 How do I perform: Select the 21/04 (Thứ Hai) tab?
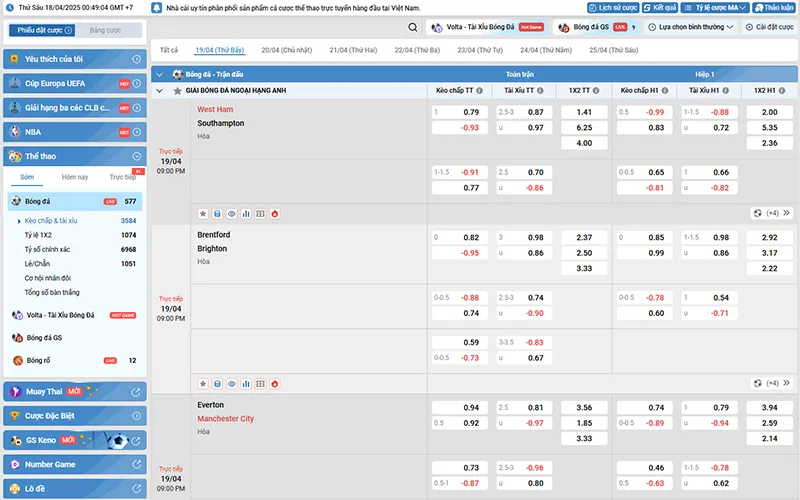pyautogui.click(x=353, y=50)
